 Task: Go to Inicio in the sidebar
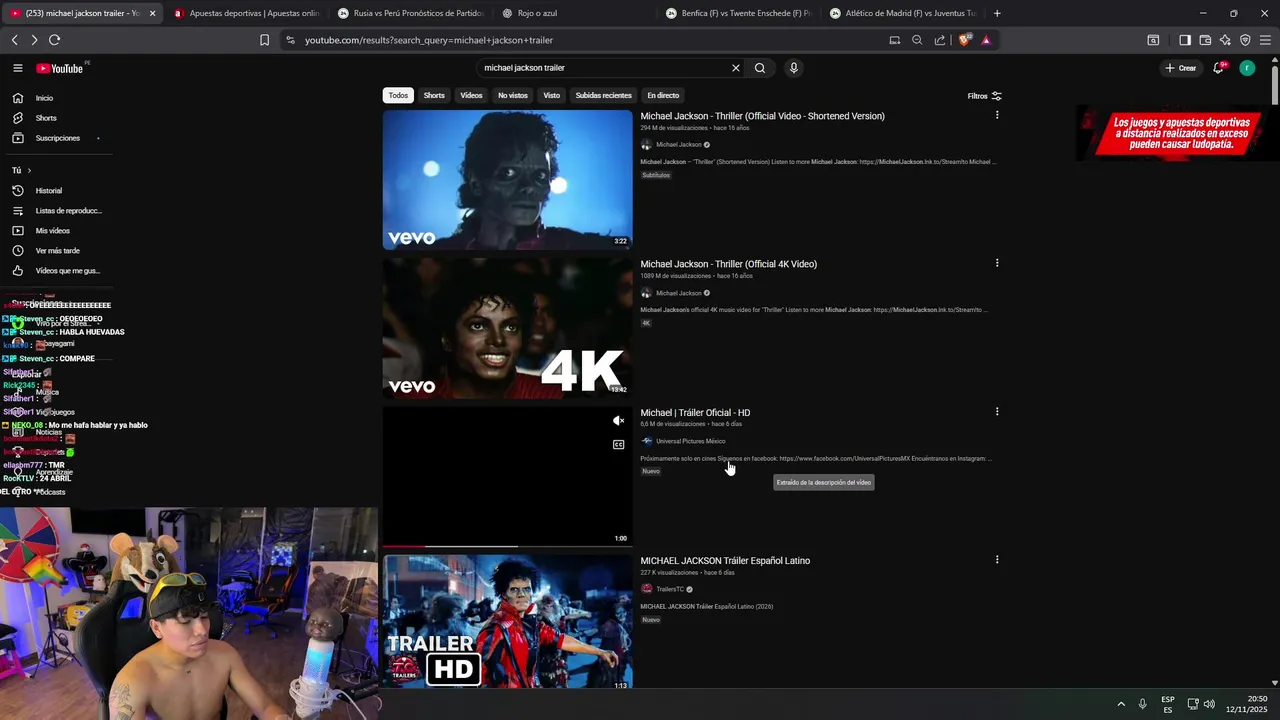(44, 98)
